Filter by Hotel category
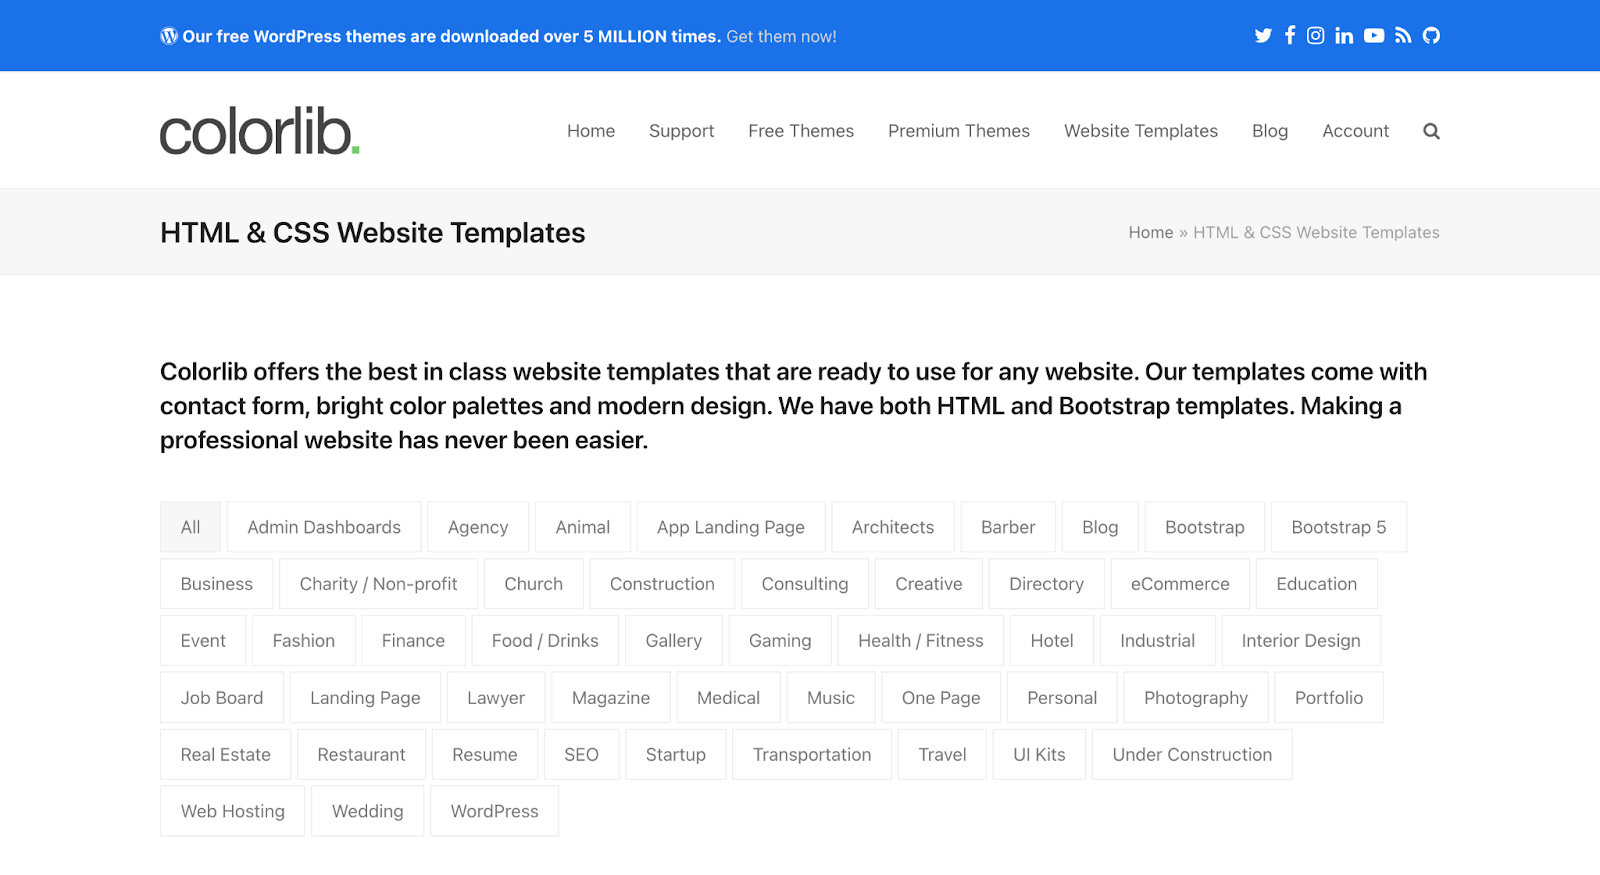This screenshot has height=875, width=1600. pyautogui.click(x=1052, y=641)
